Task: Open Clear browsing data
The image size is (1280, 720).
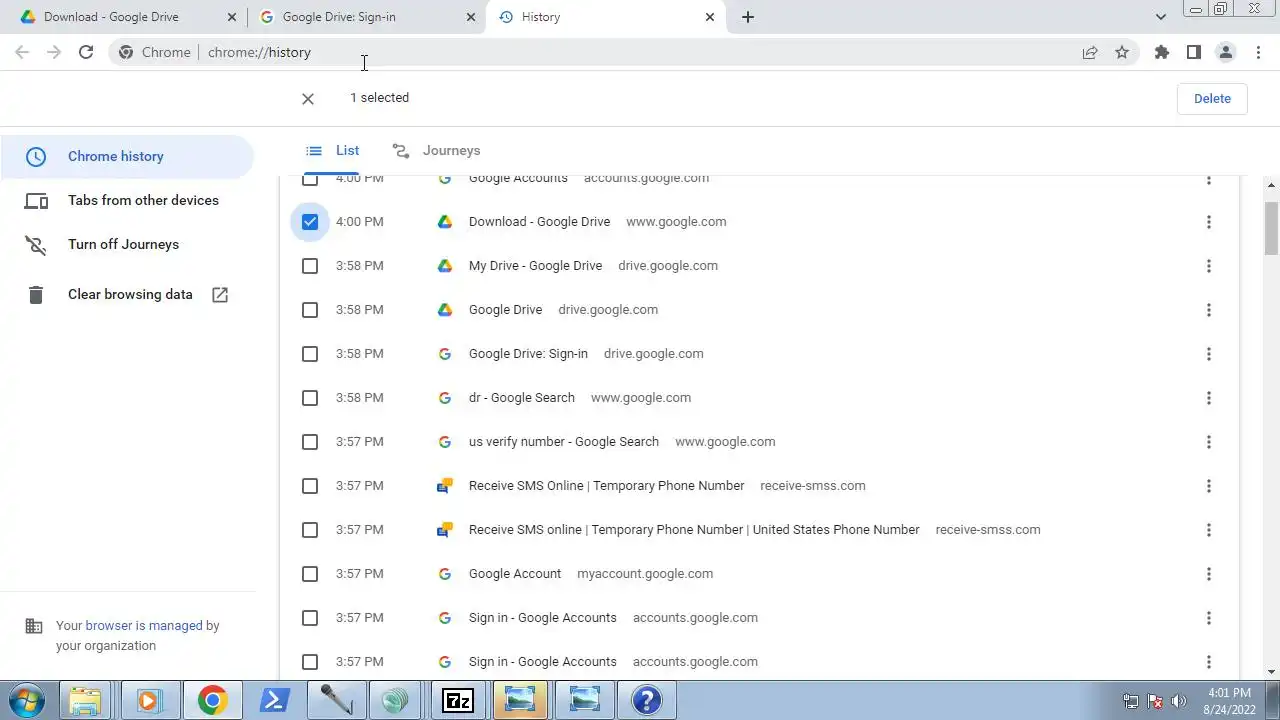Action: [x=127, y=295]
